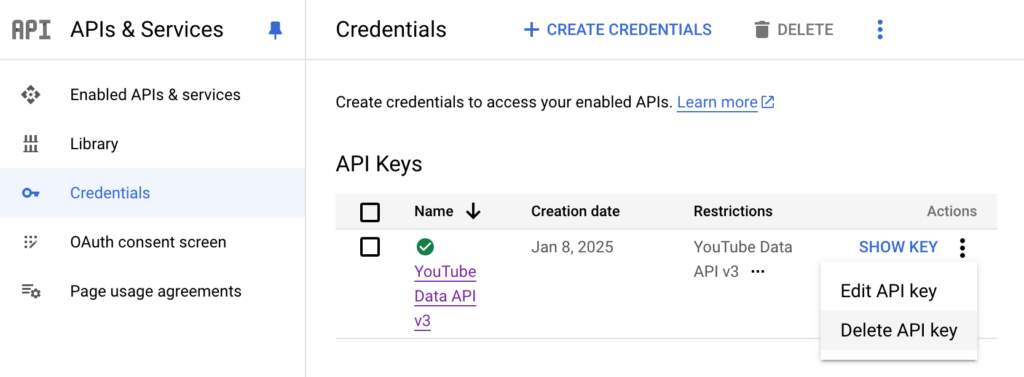
Task: Click the Credentials key icon
Action: (x=31, y=193)
